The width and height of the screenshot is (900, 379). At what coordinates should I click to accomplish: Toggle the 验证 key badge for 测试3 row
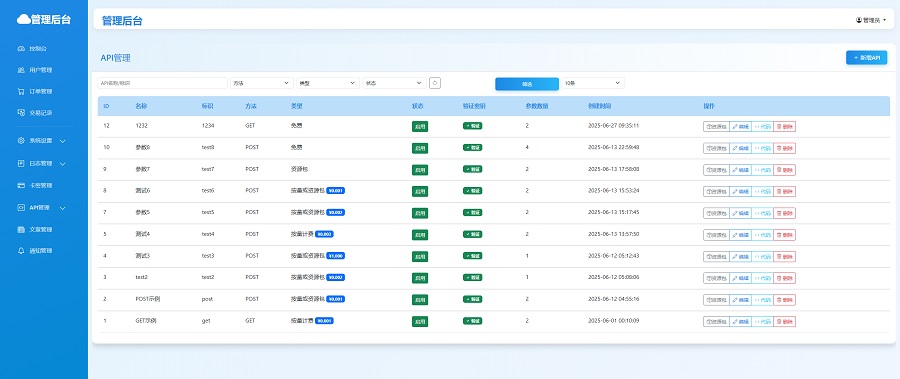[472, 256]
